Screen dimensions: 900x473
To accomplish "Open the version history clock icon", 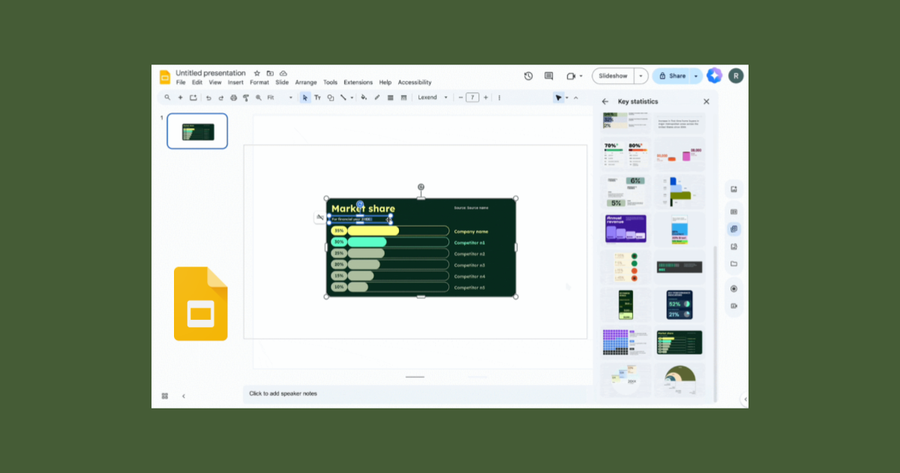I will (x=529, y=76).
